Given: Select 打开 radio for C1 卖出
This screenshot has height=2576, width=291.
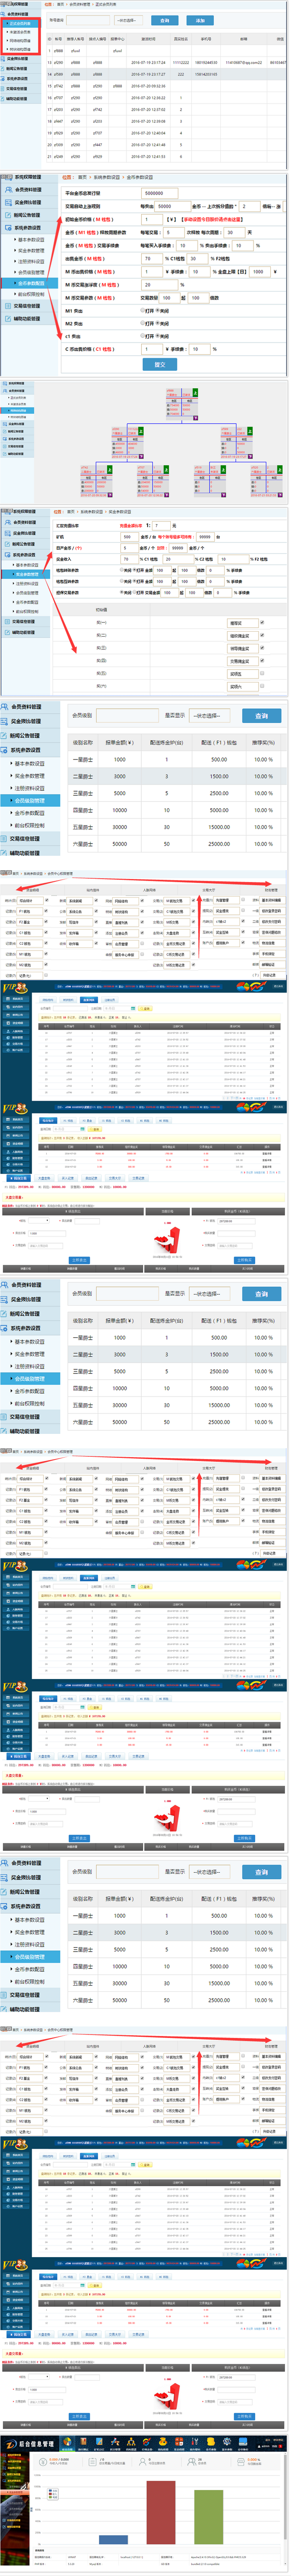Looking at the screenshot, I should (144, 336).
